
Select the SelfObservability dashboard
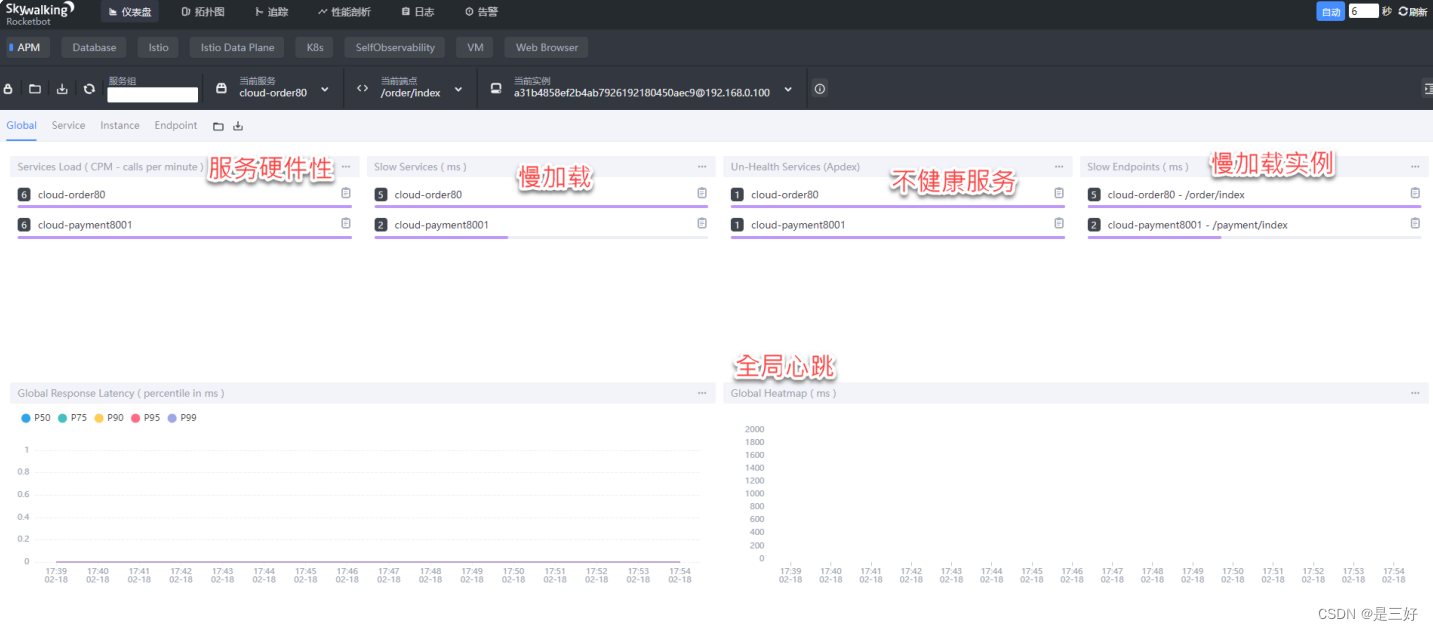pyautogui.click(x=396, y=47)
